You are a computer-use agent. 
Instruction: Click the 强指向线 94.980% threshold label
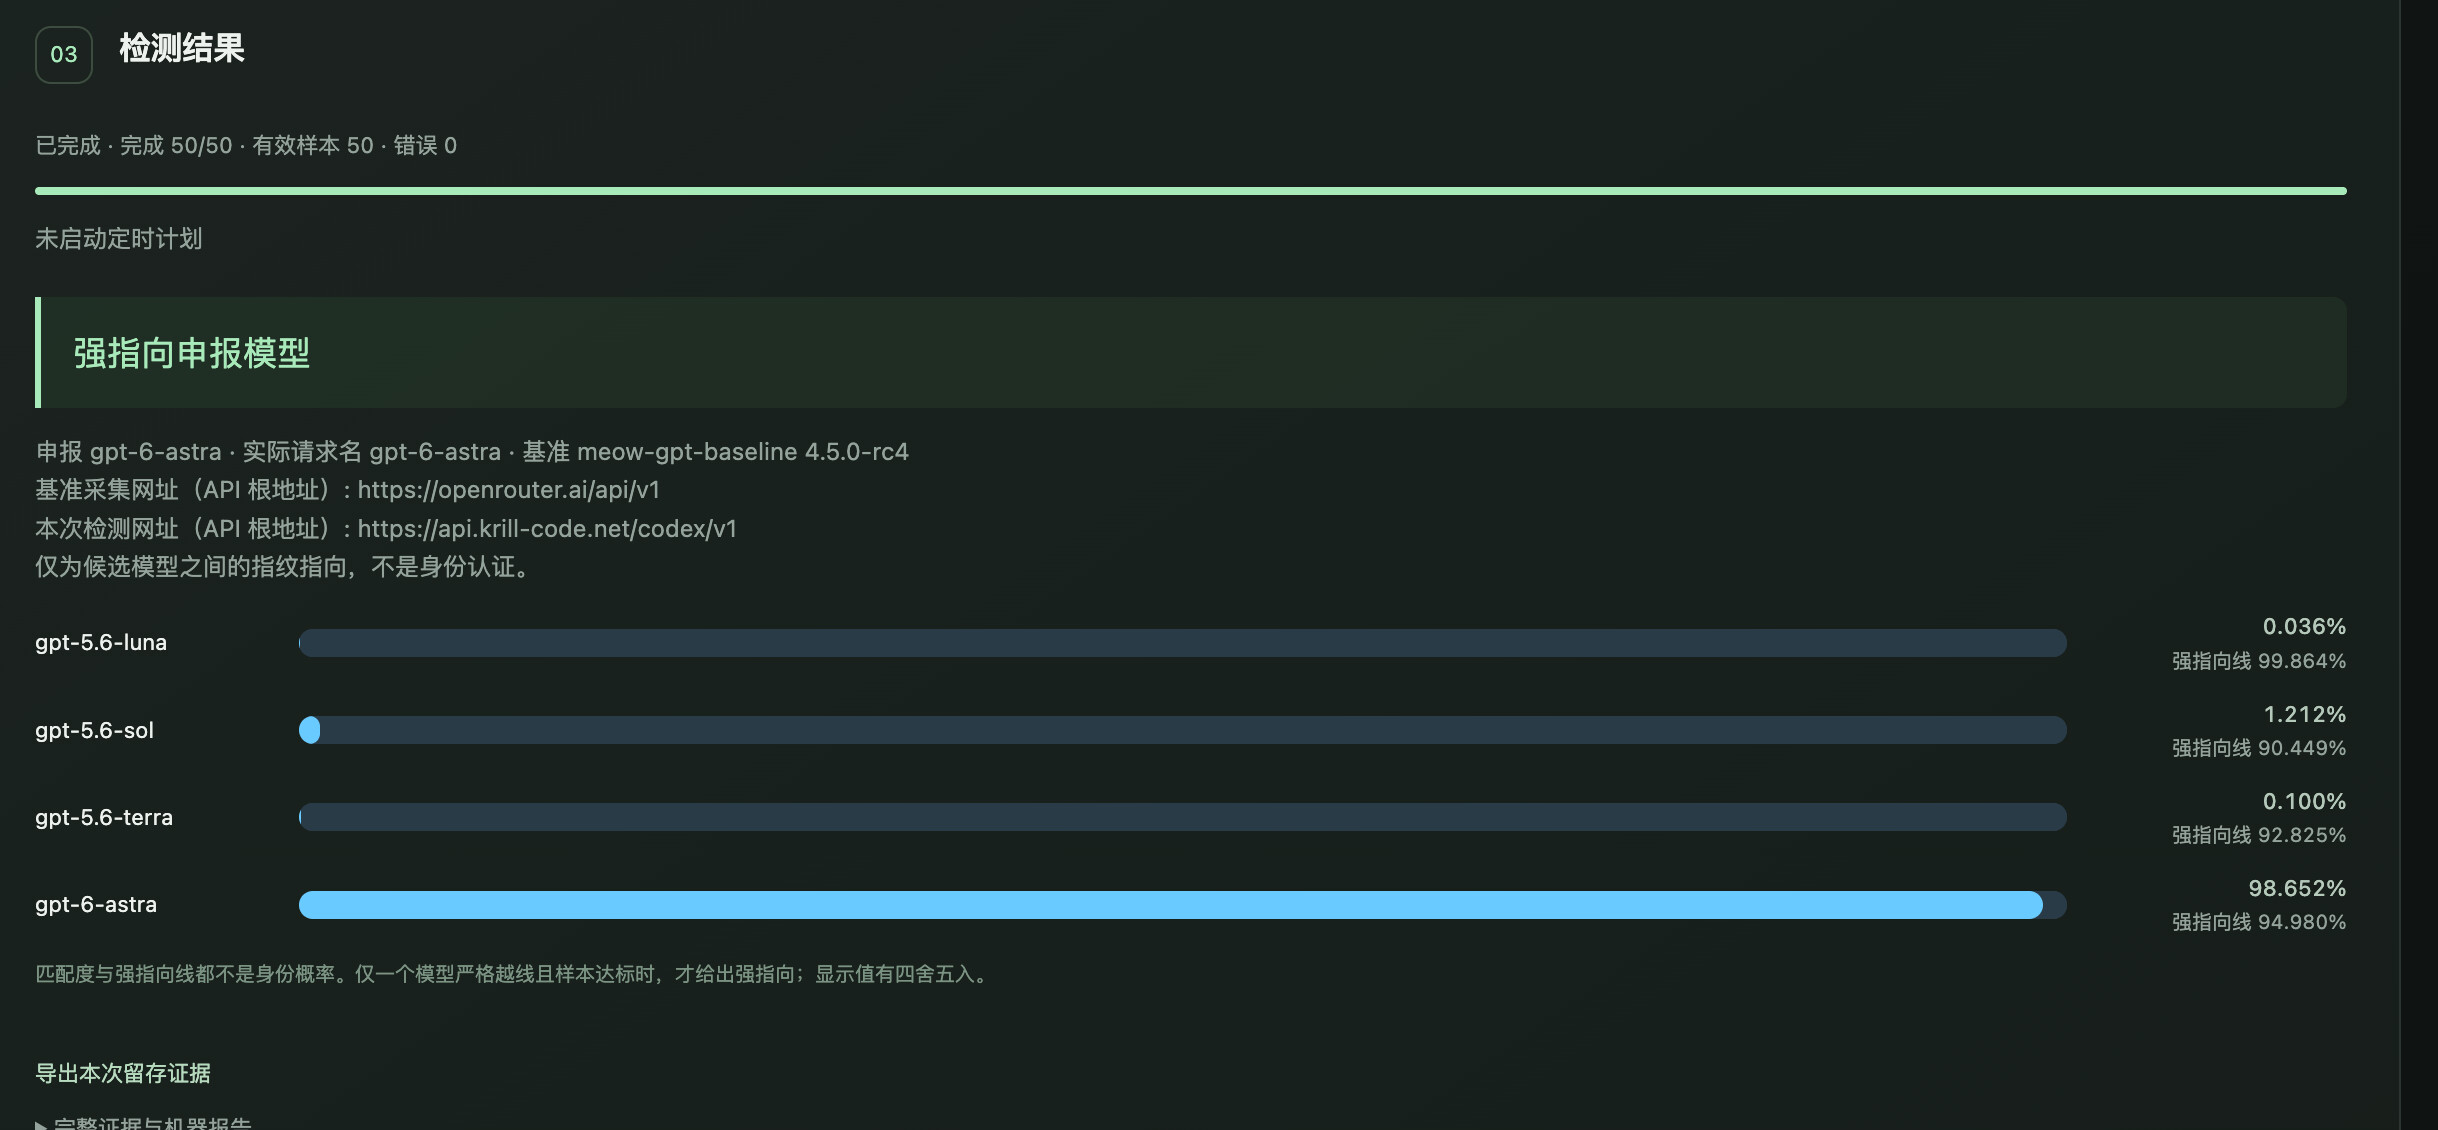click(x=2259, y=922)
